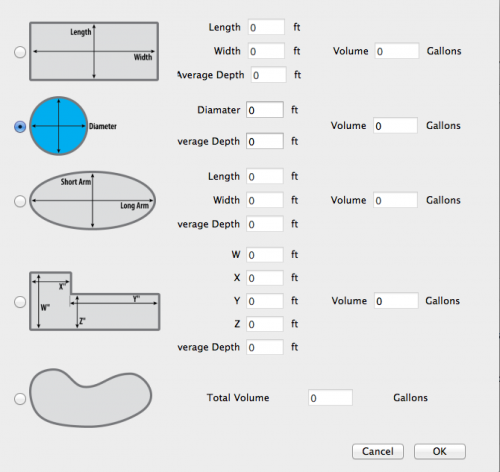Click the OK button
Viewport: 500px width, 472px height.
(x=440, y=451)
